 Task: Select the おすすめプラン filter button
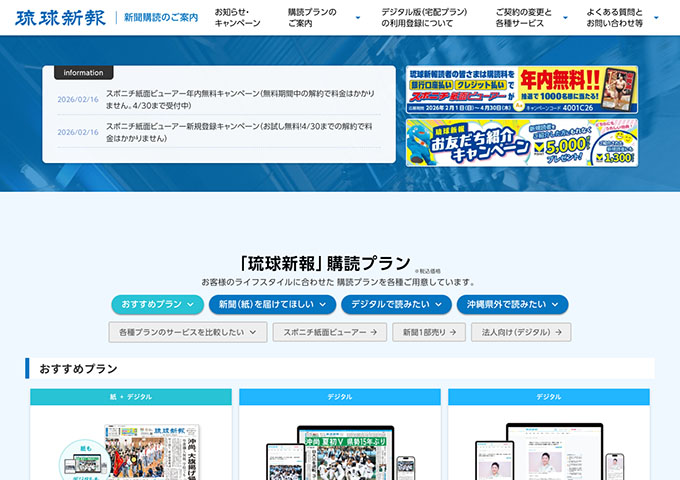pyautogui.click(x=157, y=304)
